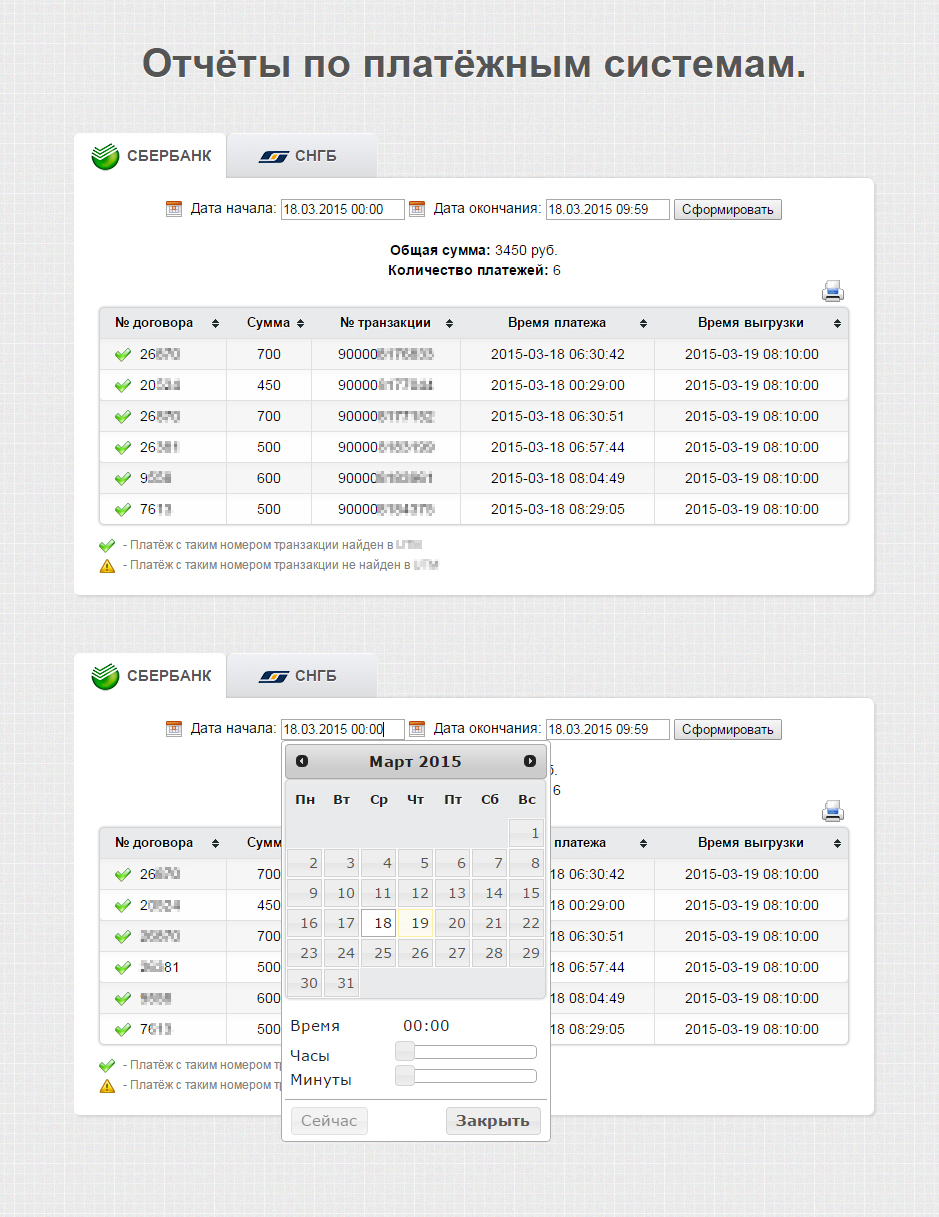Click 'Количество платежей: 6' in first report
This screenshot has width=939, height=1217.
tap(474, 270)
